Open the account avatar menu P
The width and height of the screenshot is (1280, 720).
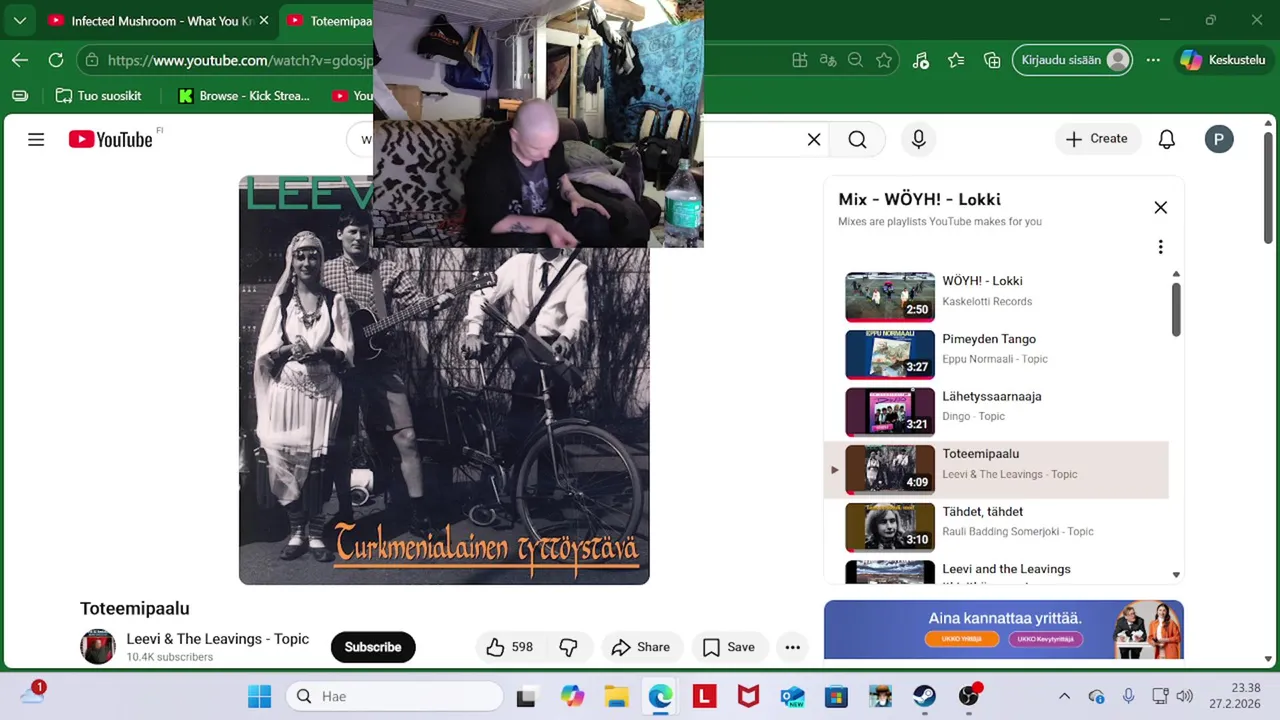click(x=1218, y=140)
